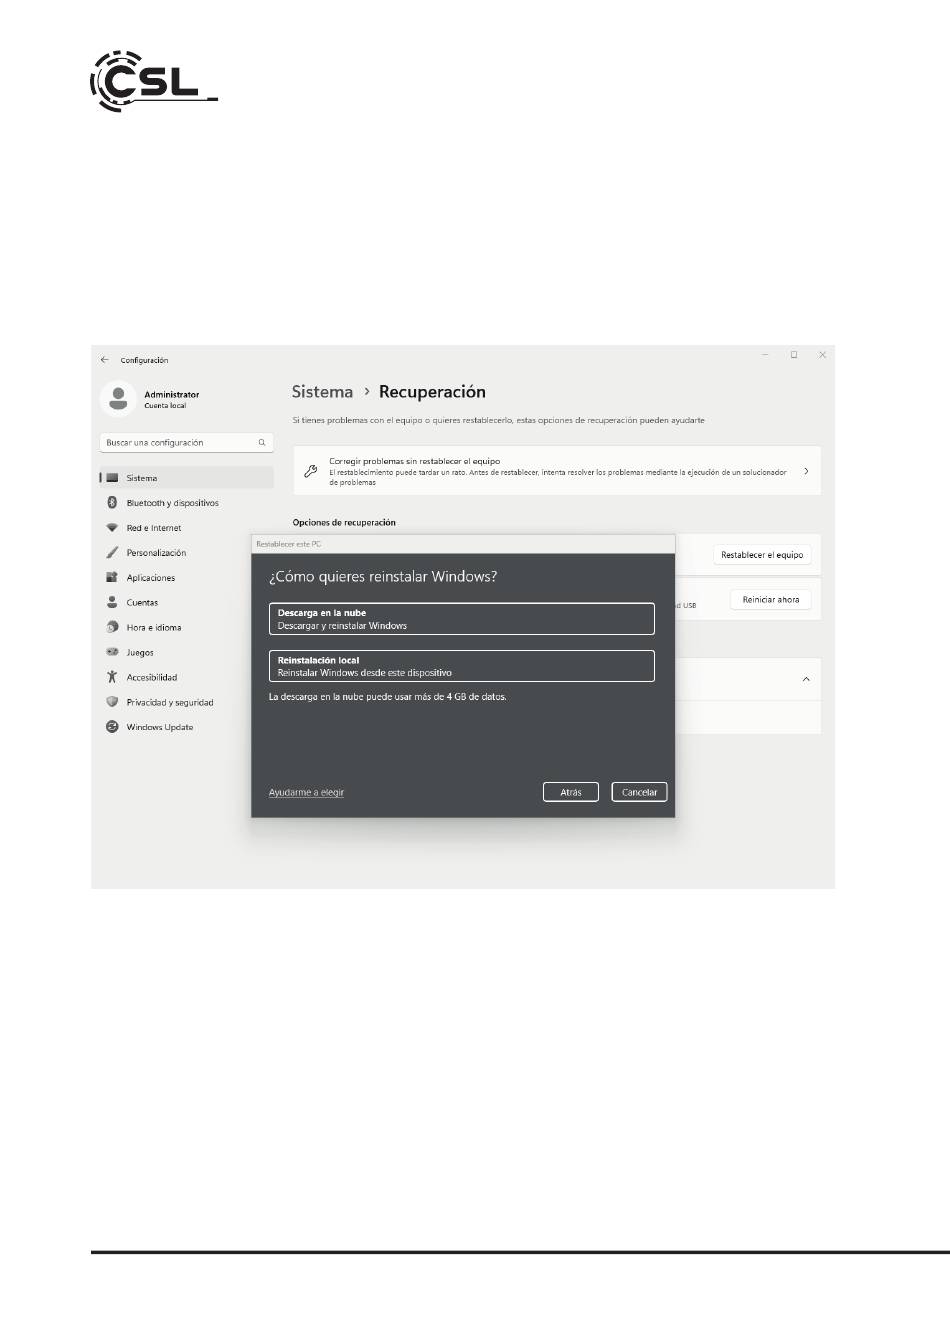Viewport: 950px width, 1339px height.
Task: Click the Hora e idioma globe icon
Action: coord(112,627)
